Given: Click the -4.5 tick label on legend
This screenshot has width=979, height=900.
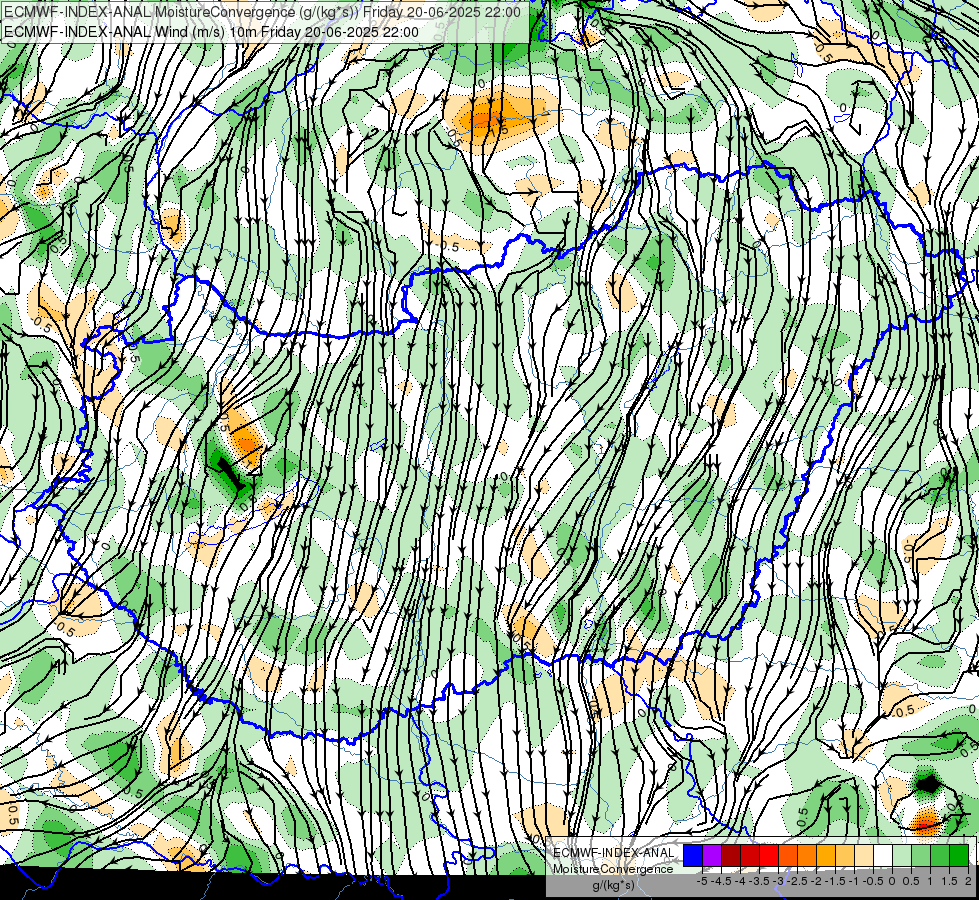Looking at the screenshot, I should (721, 881).
